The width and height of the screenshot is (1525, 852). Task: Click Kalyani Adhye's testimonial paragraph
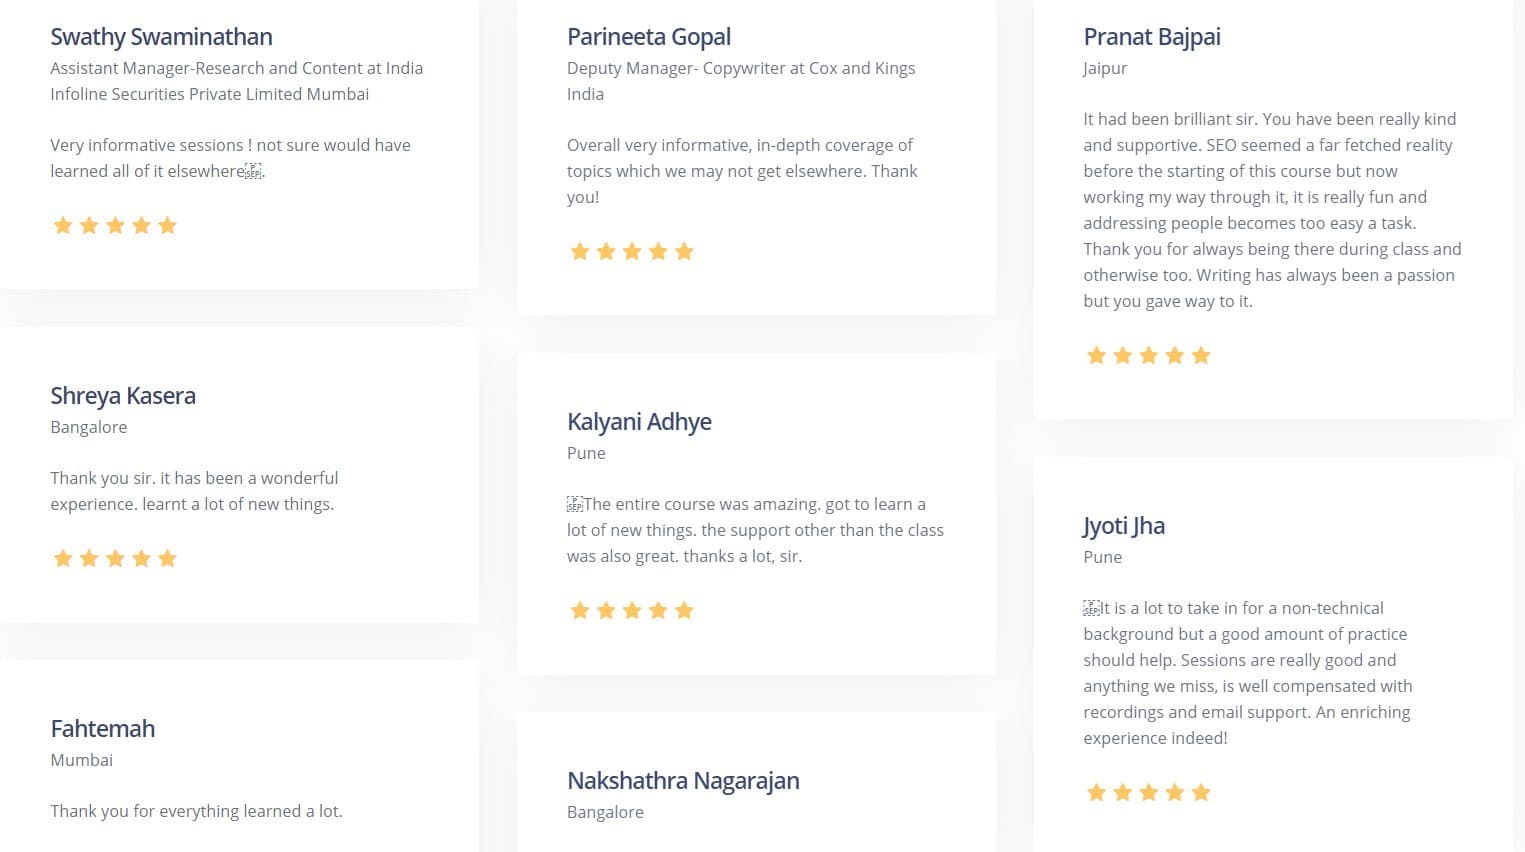pyautogui.click(x=755, y=530)
